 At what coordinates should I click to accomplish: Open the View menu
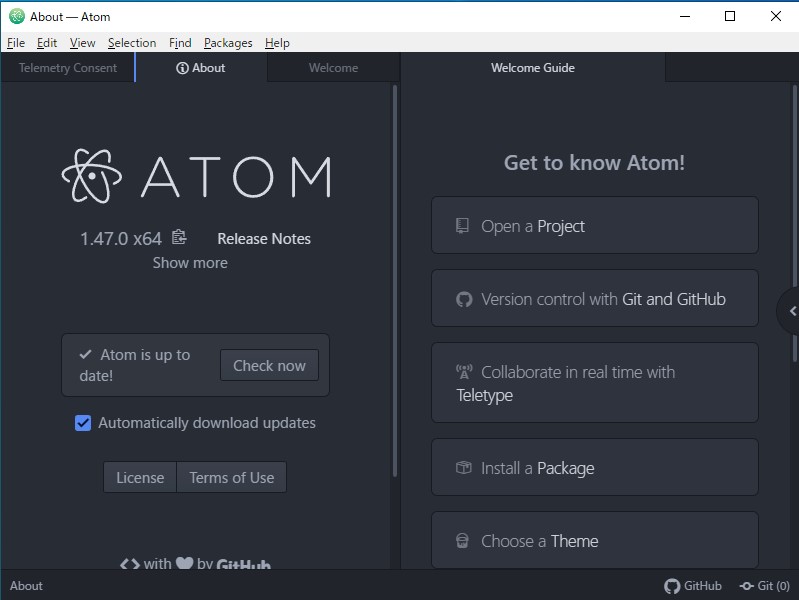(83, 43)
